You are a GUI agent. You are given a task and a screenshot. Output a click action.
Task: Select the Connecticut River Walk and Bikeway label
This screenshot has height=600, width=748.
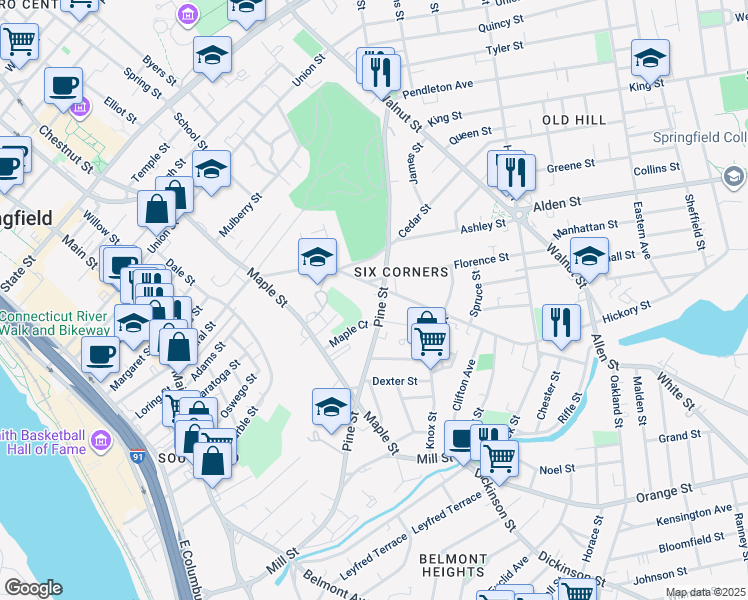coord(55,323)
